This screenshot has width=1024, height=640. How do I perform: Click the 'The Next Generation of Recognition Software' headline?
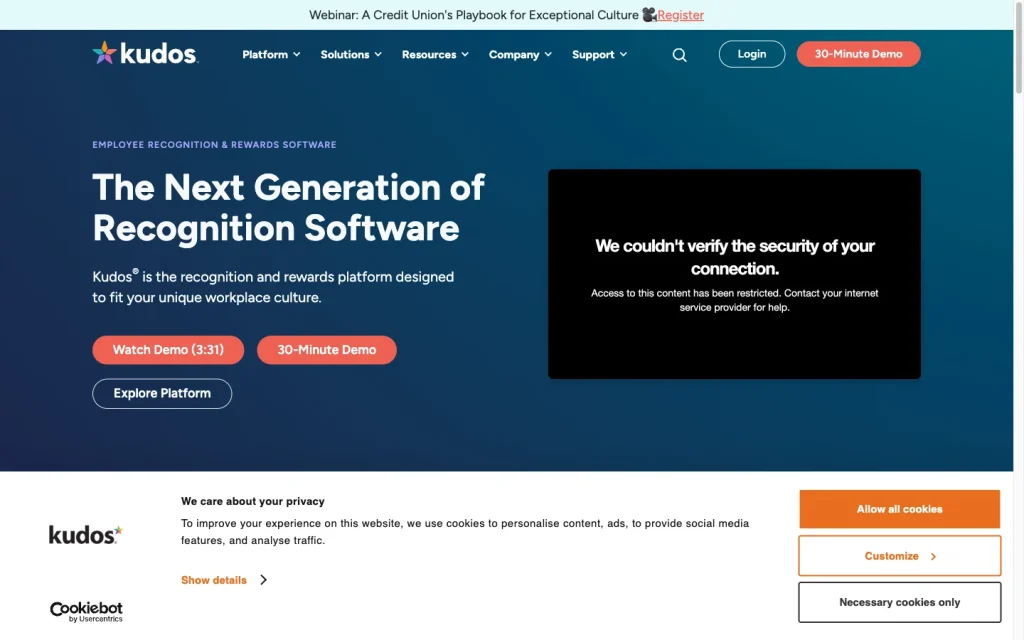point(288,208)
